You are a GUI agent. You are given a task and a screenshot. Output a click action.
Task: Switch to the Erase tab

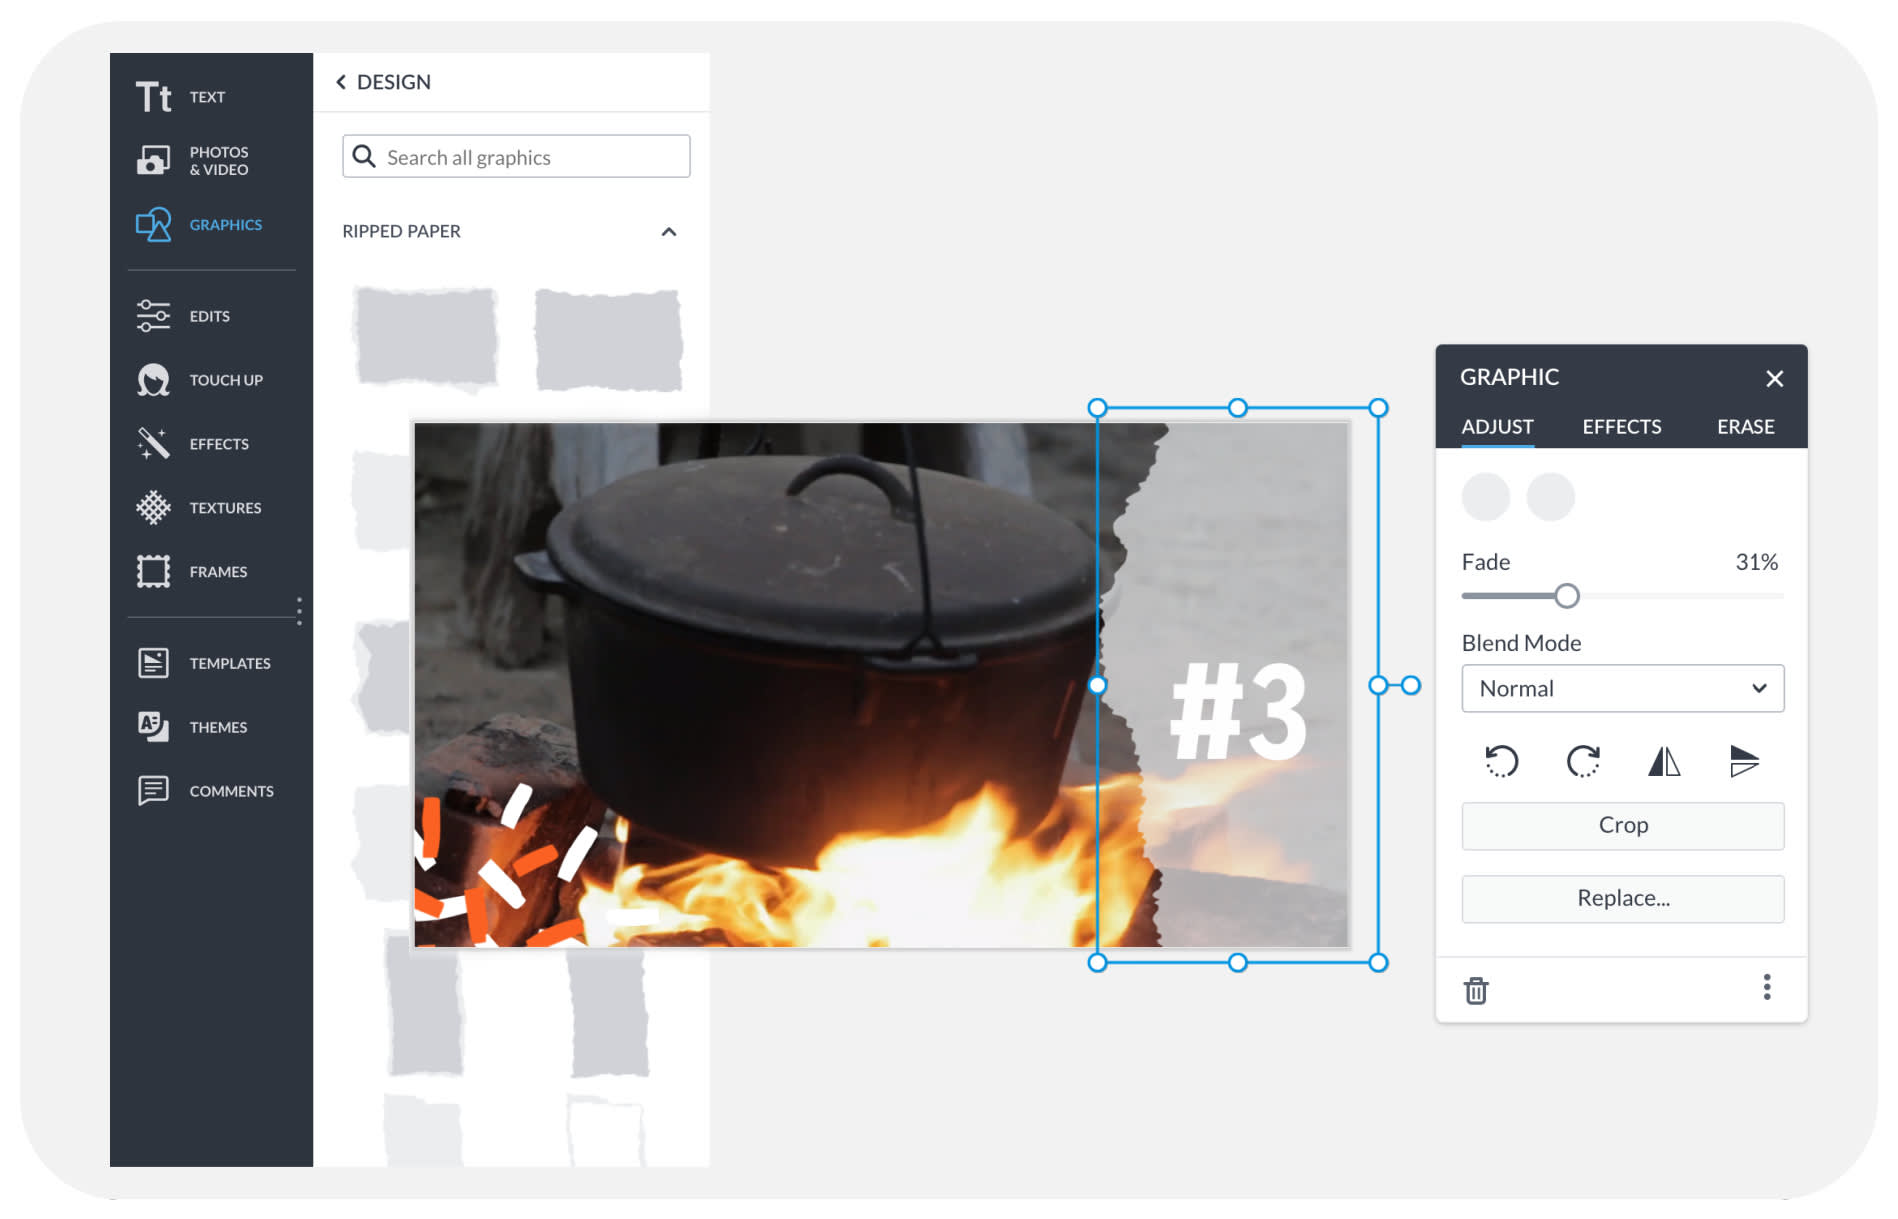tap(1745, 427)
